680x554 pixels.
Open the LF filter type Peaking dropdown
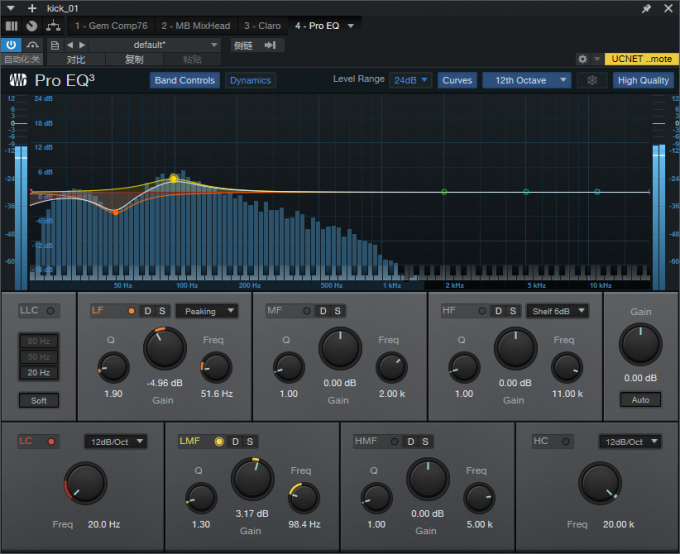(206, 311)
